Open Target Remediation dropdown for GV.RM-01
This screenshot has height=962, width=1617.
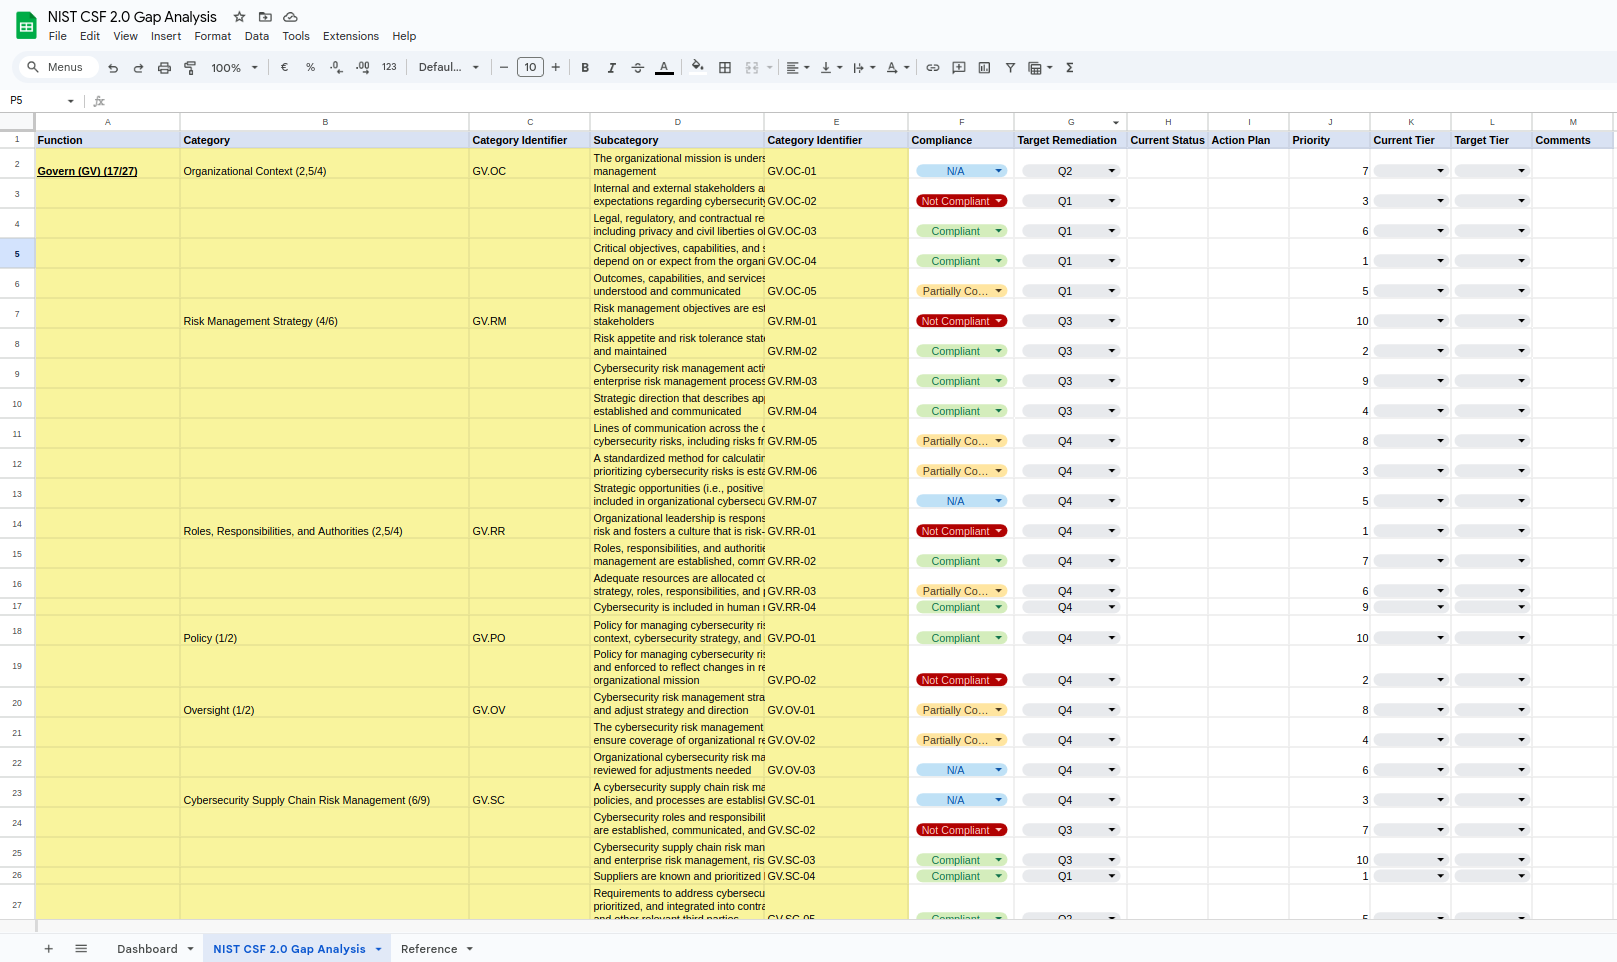[x=1070, y=321]
